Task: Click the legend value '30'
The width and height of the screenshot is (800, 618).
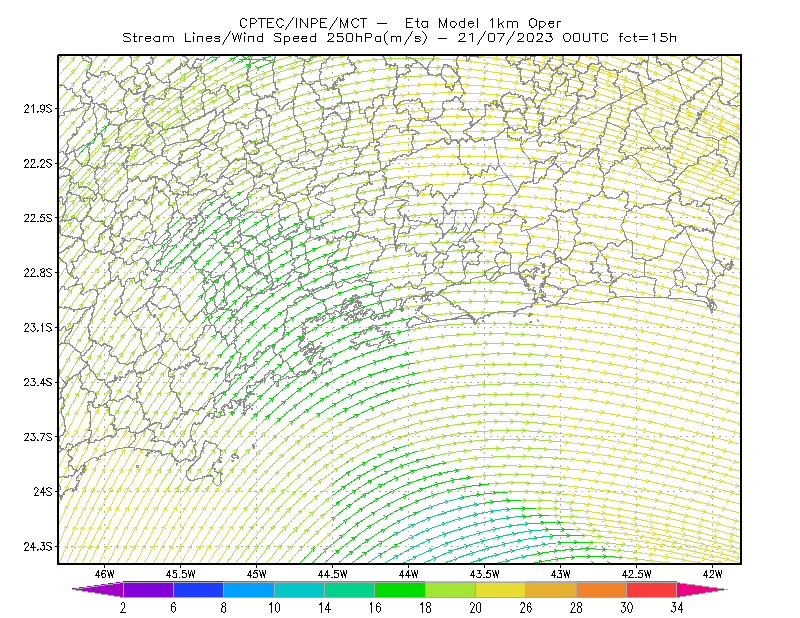Action: click(x=627, y=608)
